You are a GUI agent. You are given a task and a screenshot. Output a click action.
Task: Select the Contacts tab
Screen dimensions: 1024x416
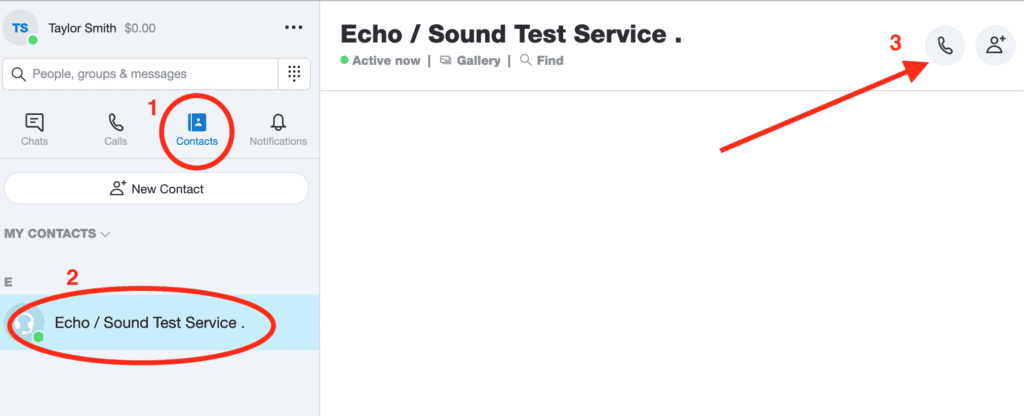[x=197, y=130]
